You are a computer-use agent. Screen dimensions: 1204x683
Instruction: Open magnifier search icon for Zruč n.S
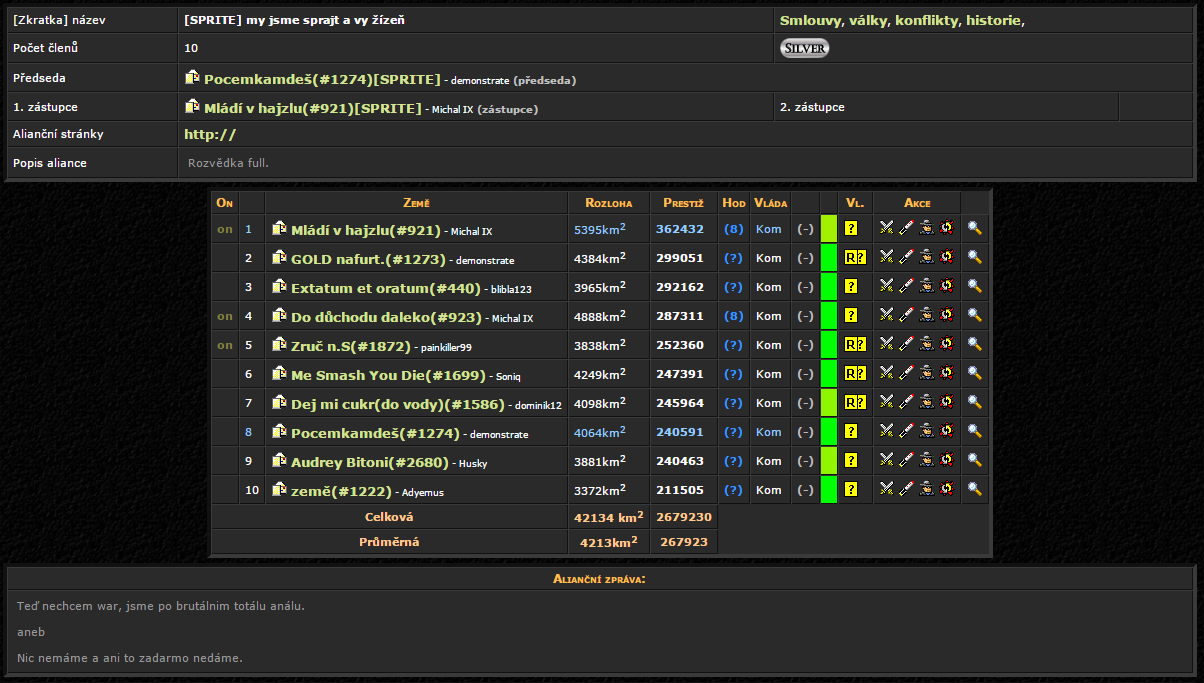975,344
